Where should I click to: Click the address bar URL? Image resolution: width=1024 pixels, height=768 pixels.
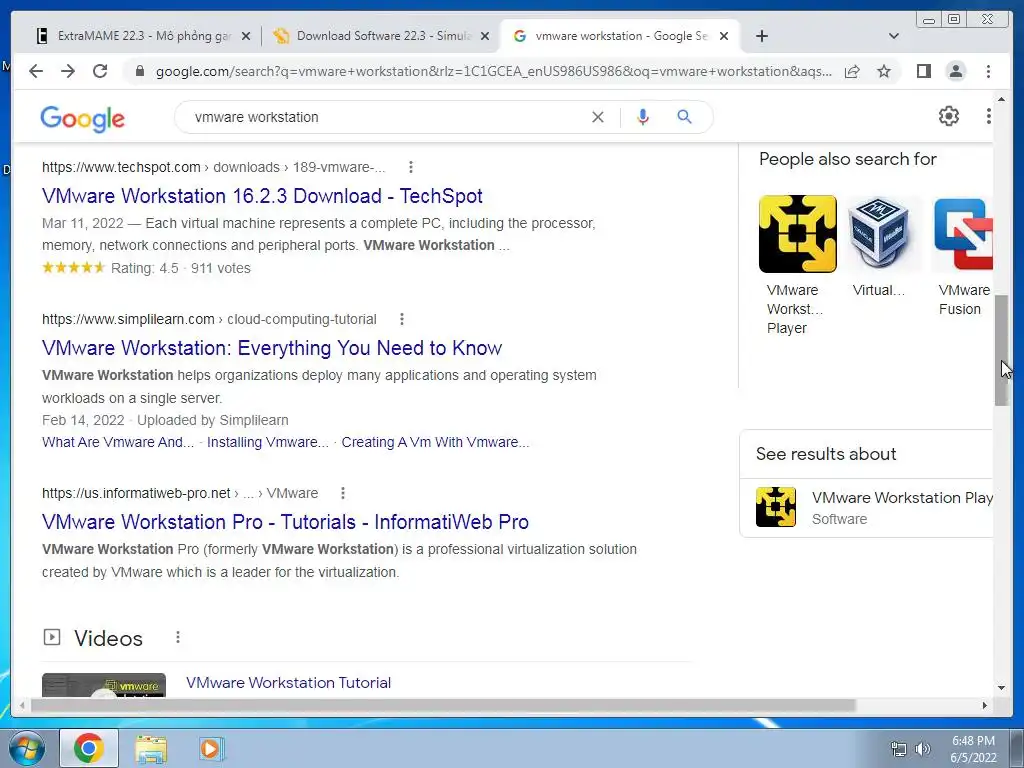tap(494, 71)
